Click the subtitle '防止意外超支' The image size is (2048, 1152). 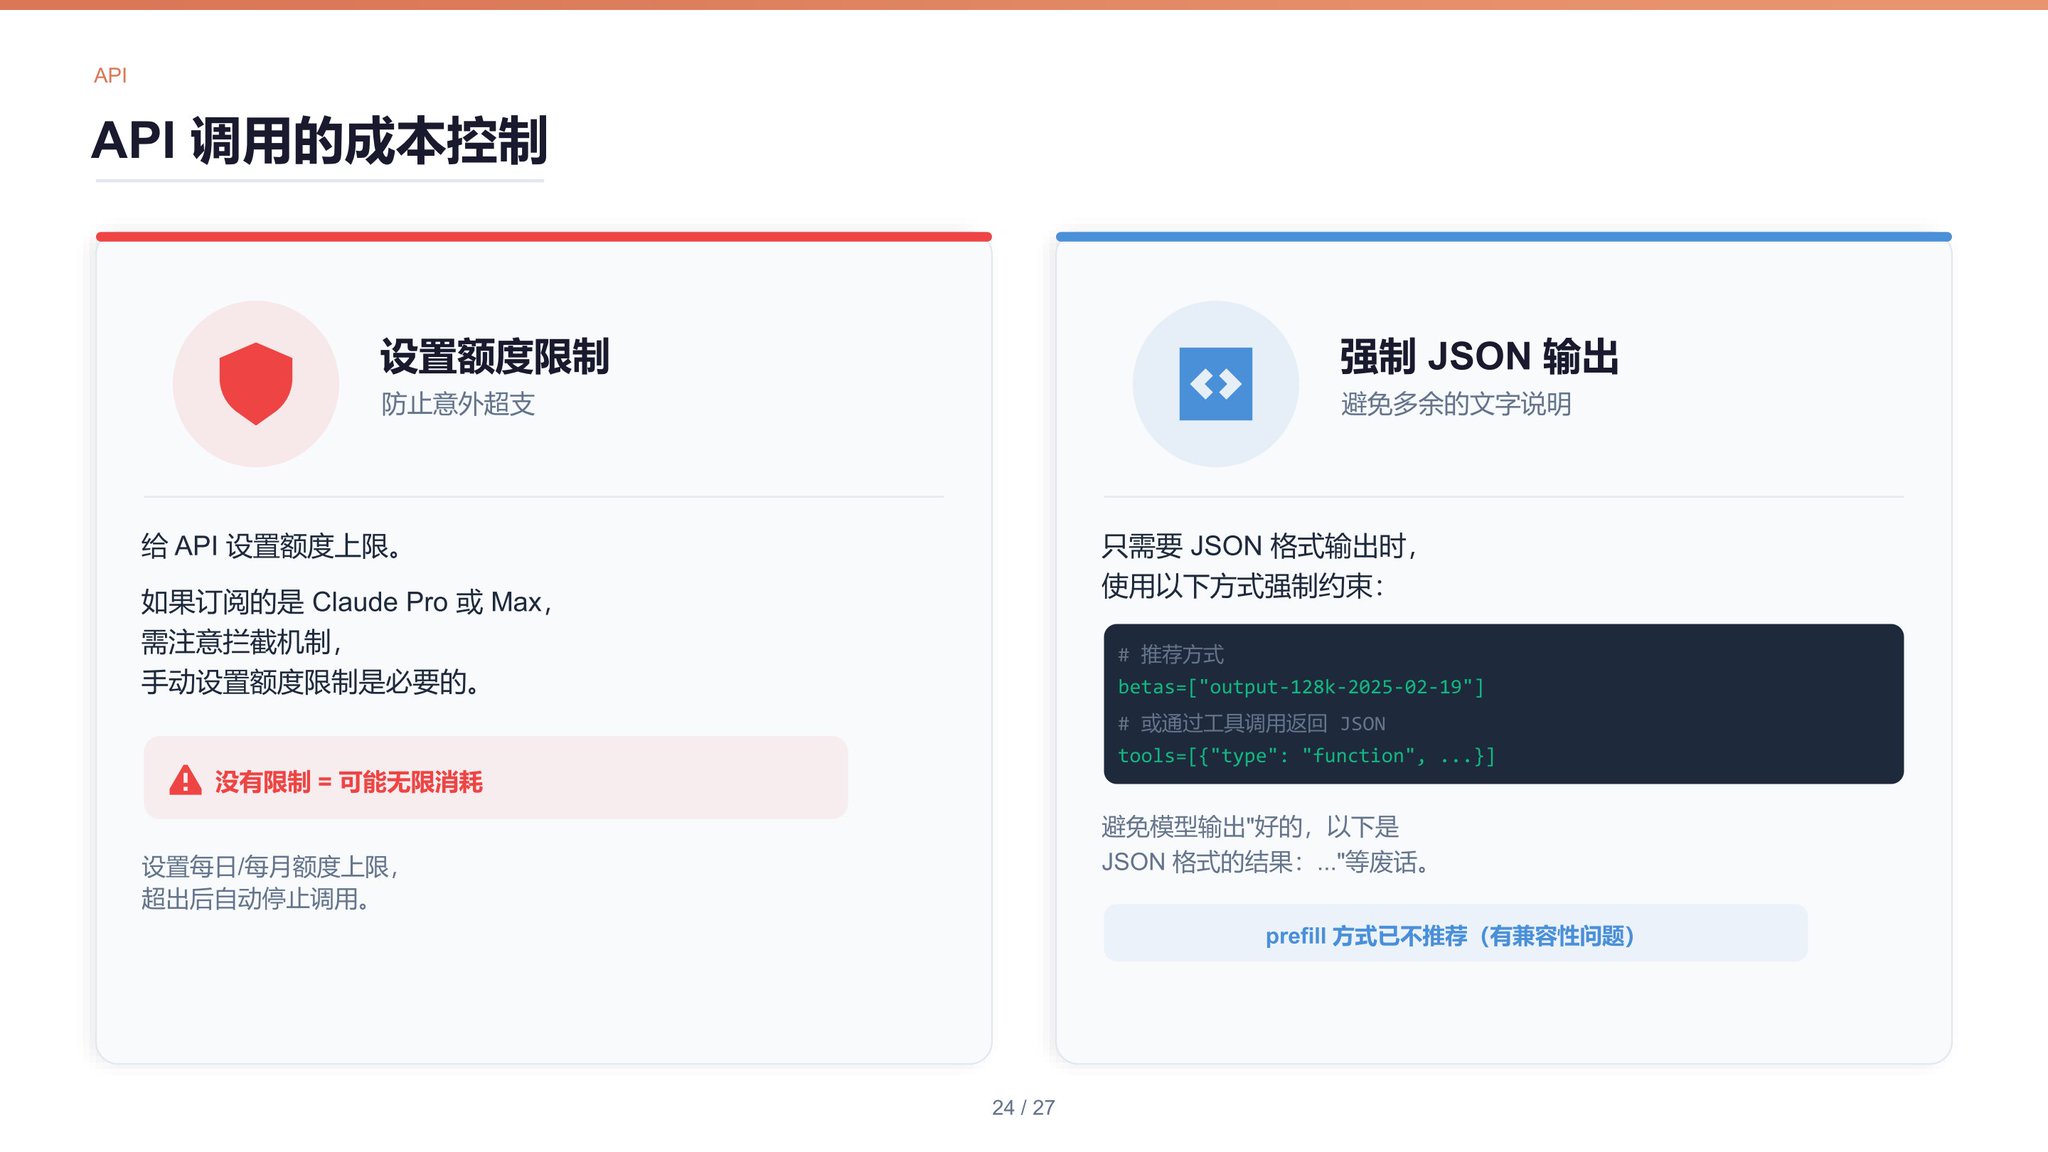(x=458, y=404)
